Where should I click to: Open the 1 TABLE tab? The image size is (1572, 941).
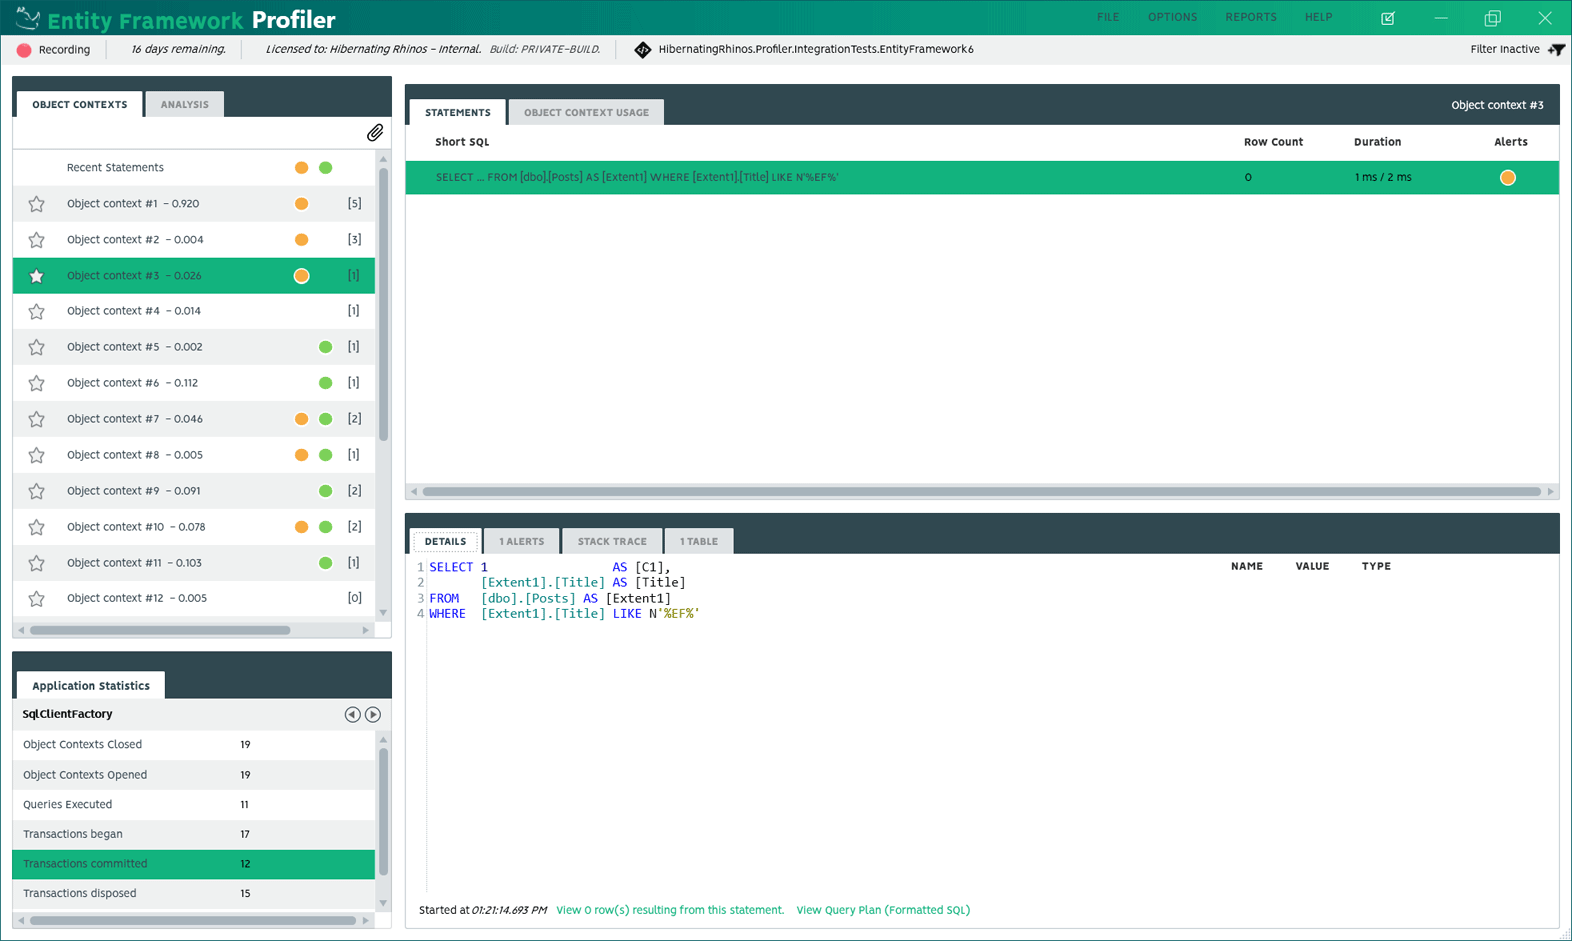click(699, 541)
